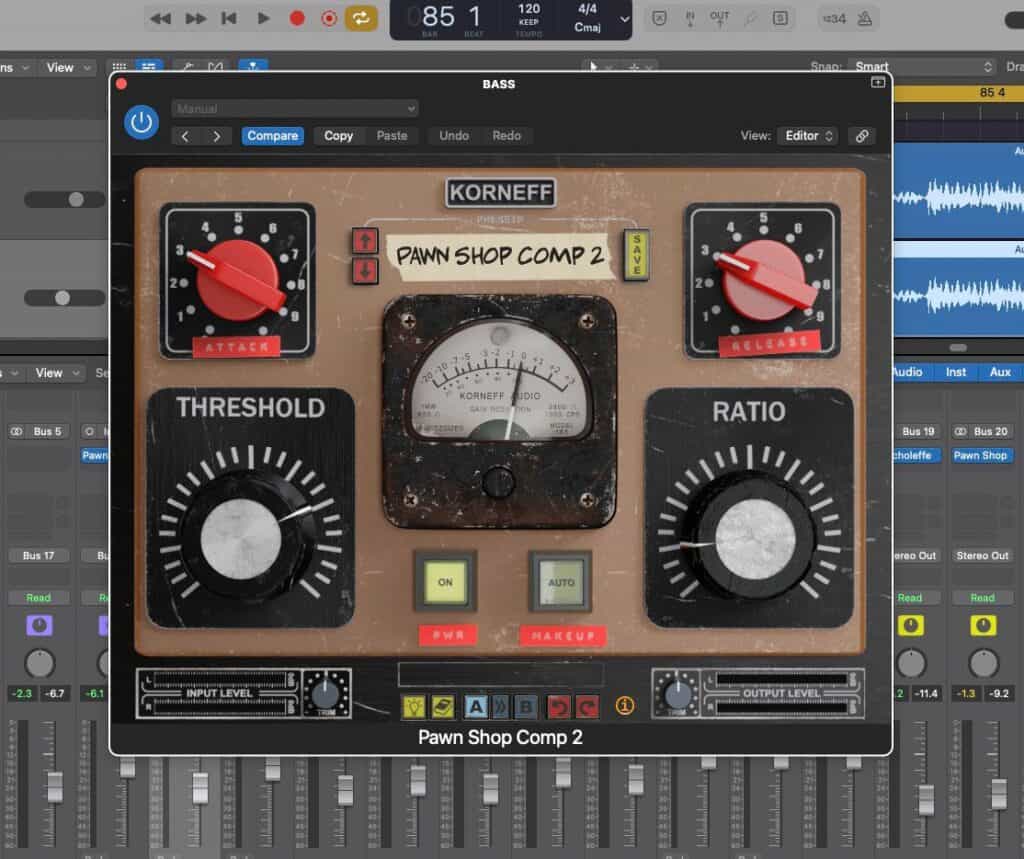Viewport: 1024px width, 859px height.
Task: Select the A comparison state
Action: point(476,706)
